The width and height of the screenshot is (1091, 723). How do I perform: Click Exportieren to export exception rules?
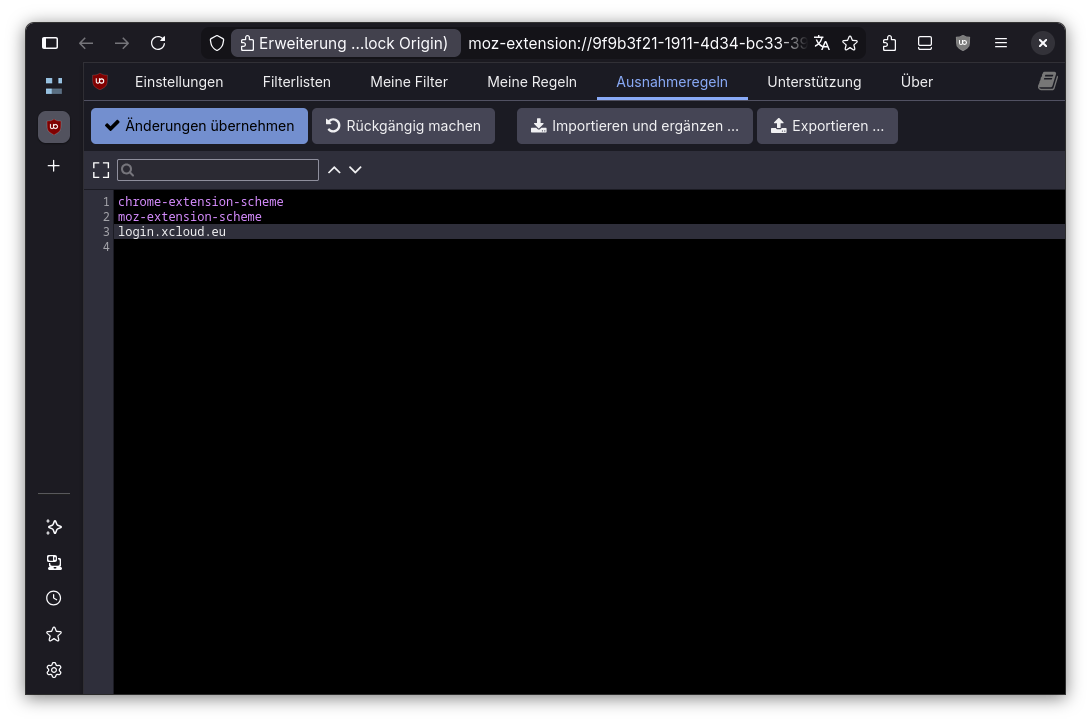pyautogui.click(x=827, y=126)
